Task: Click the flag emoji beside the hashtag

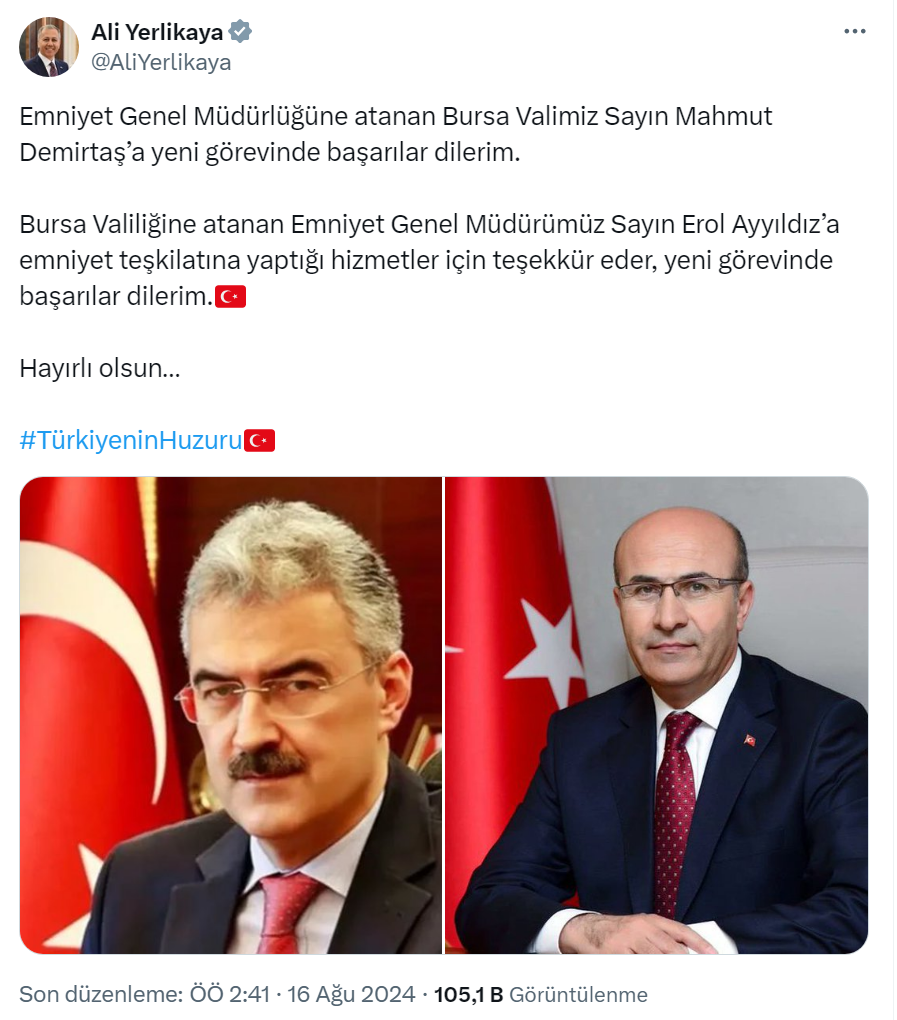Action: [260, 440]
